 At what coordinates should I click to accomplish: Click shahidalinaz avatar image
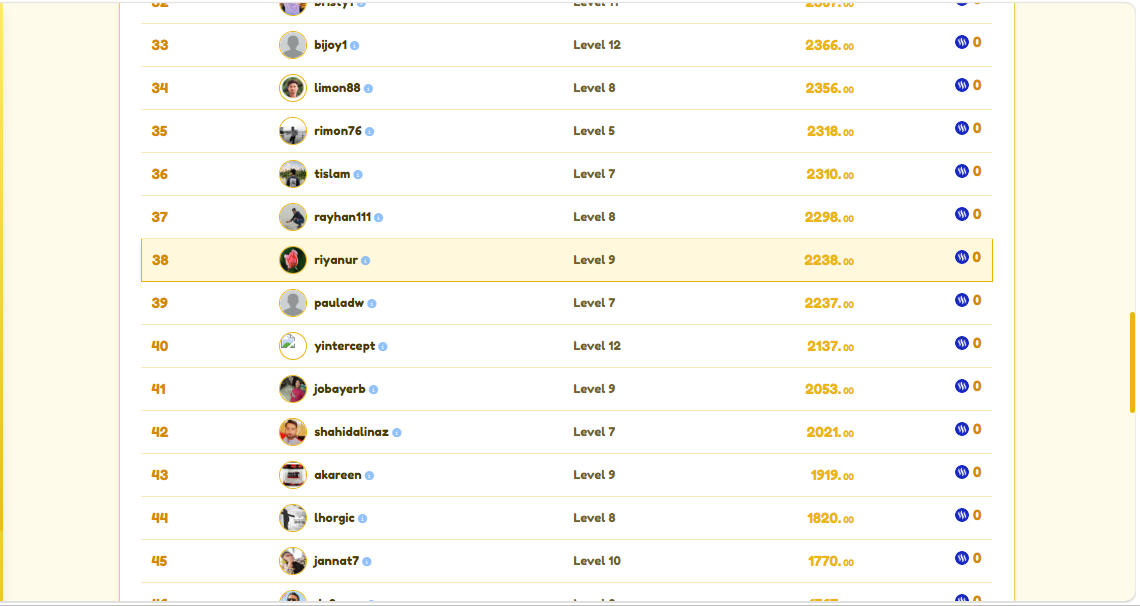pos(293,432)
